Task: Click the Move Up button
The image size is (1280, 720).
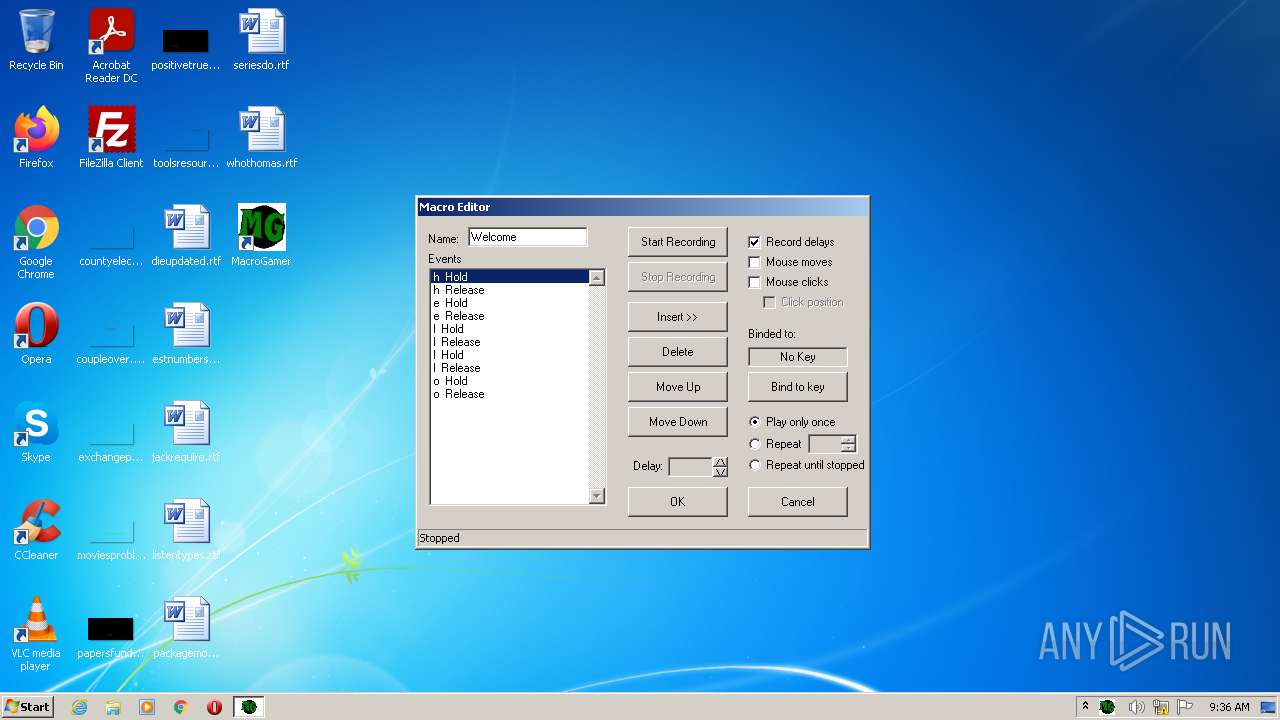Action: coord(678,387)
